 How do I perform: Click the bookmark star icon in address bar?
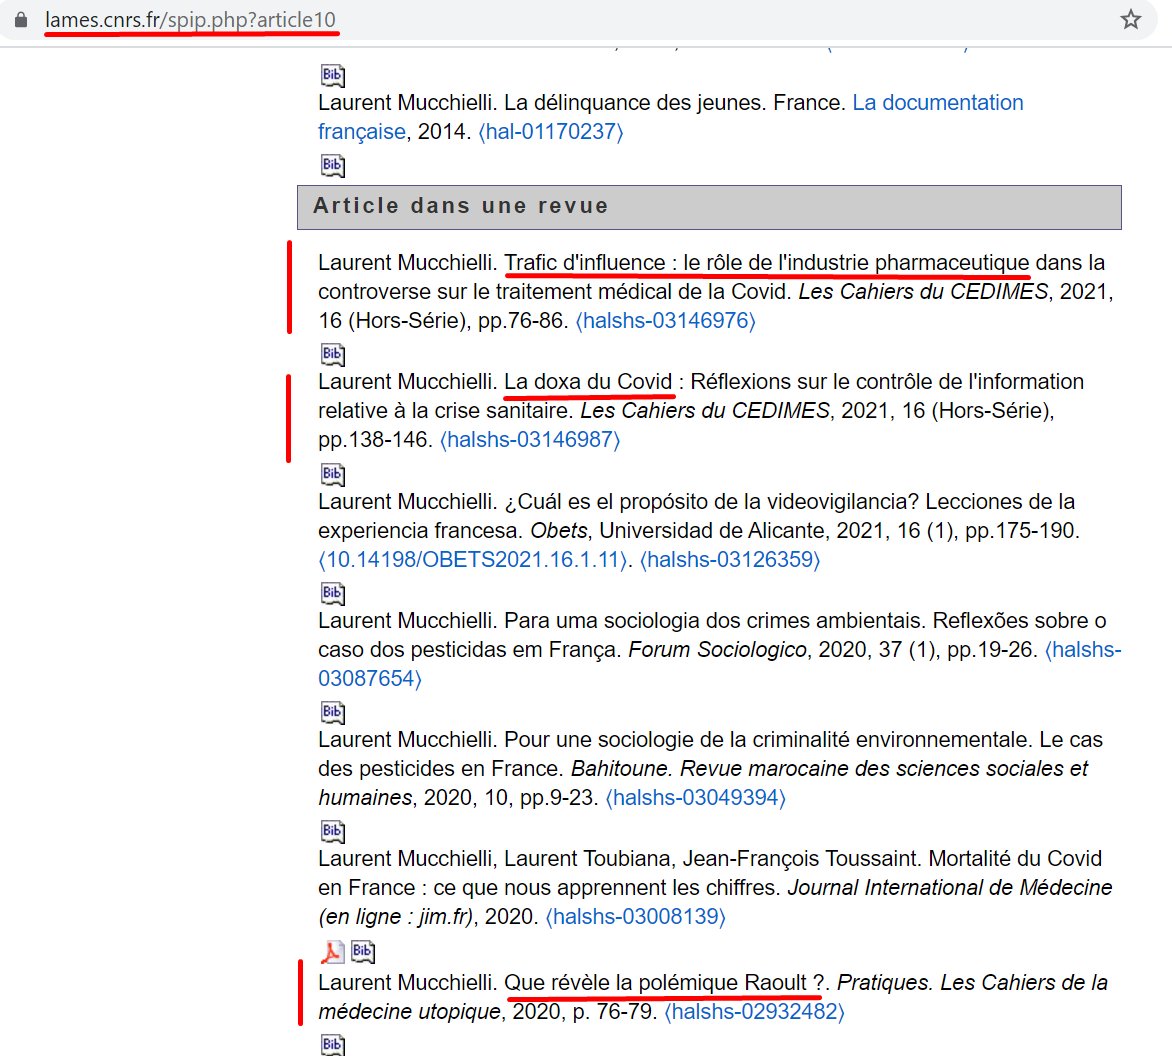click(1130, 19)
